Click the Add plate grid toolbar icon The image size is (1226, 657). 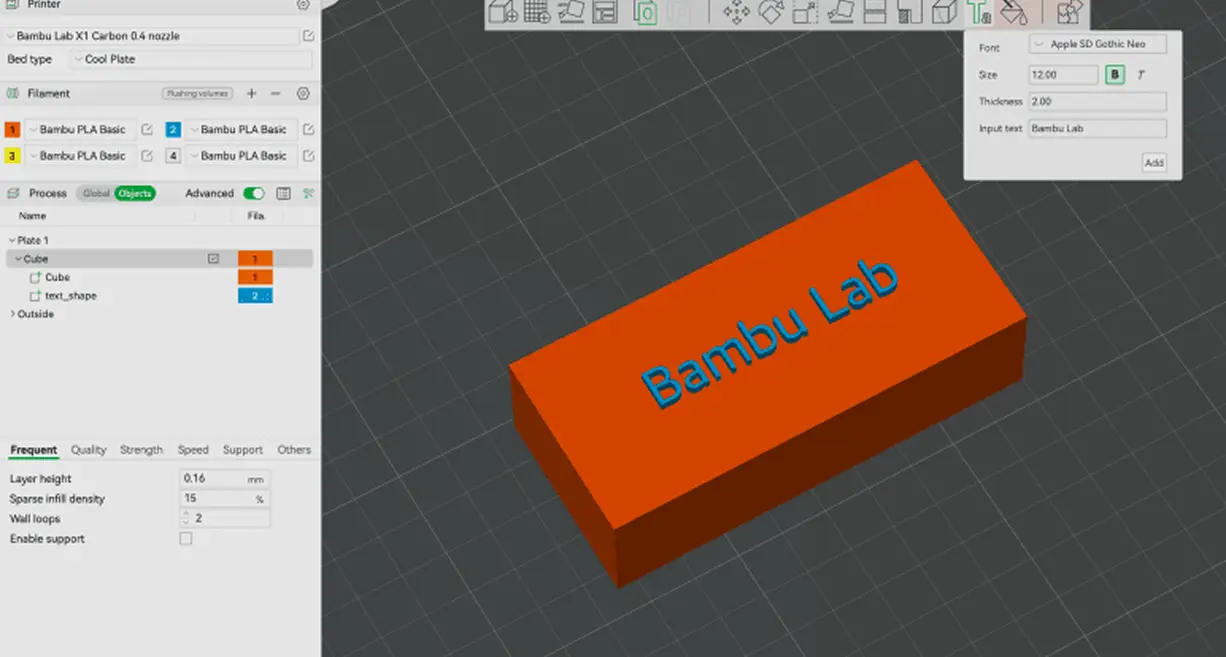click(537, 12)
